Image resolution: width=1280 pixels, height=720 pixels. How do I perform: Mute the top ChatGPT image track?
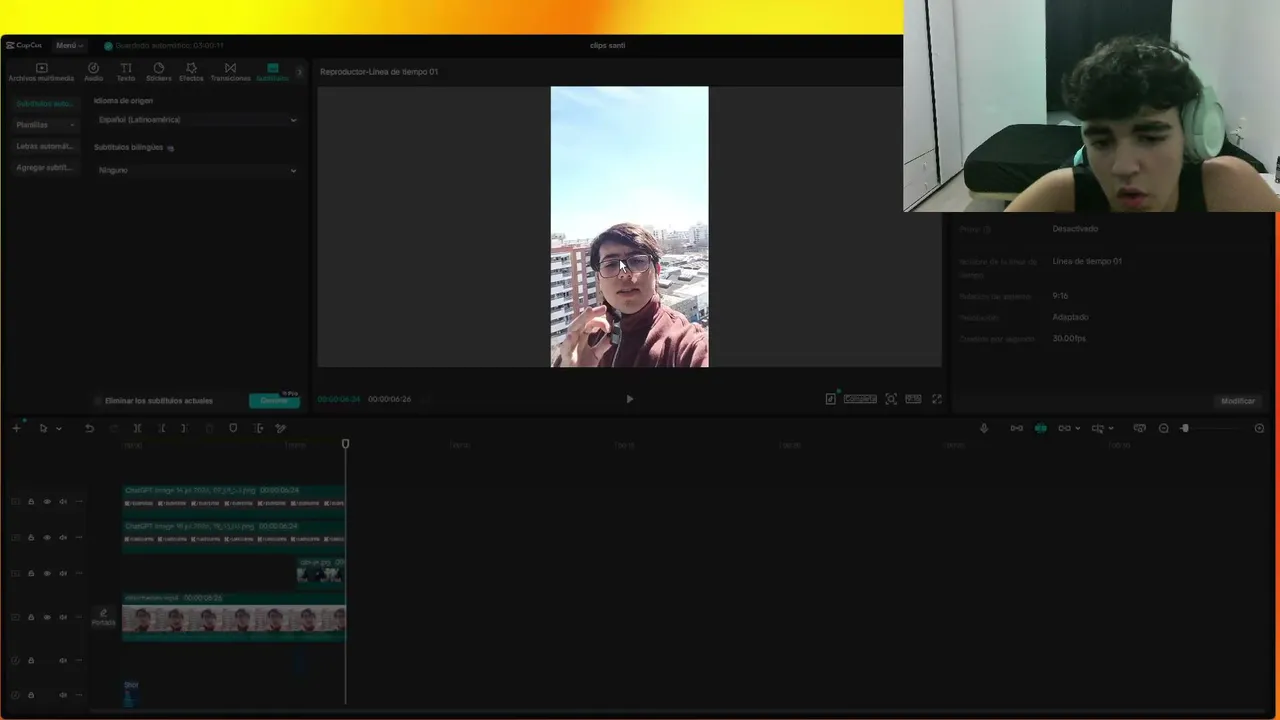click(63, 502)
